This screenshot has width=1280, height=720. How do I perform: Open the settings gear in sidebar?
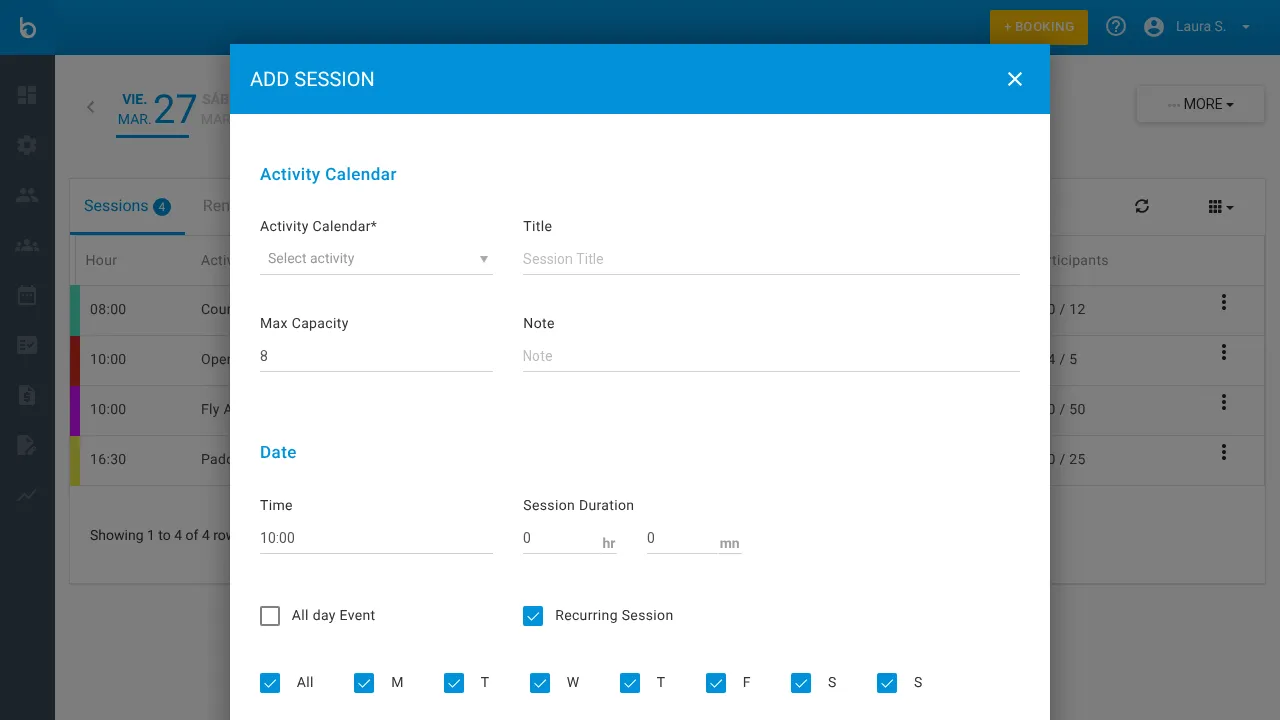(x=27, y=145)
